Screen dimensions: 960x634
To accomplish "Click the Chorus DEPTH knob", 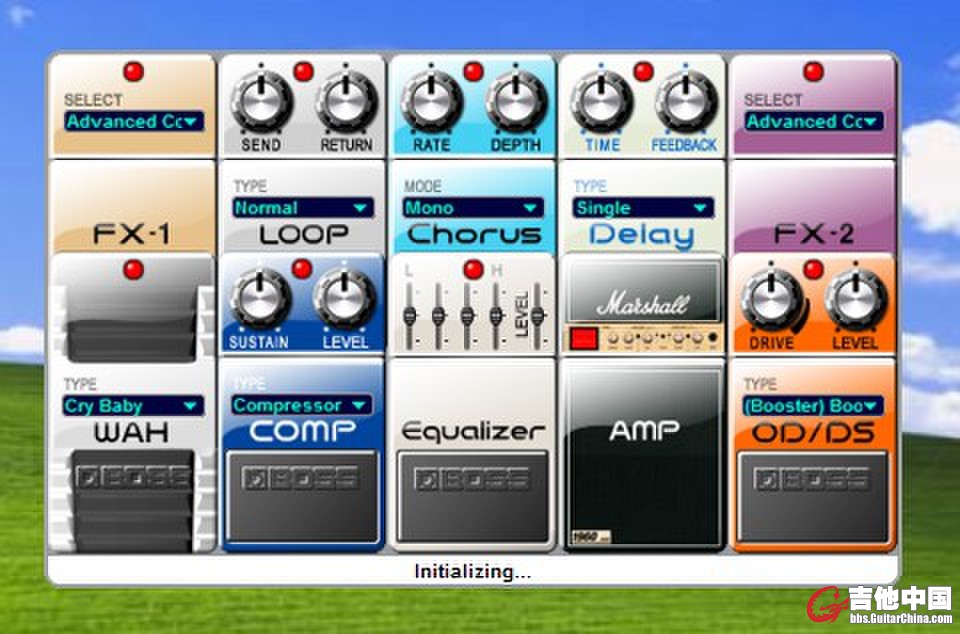I will [x=516, y=101].
